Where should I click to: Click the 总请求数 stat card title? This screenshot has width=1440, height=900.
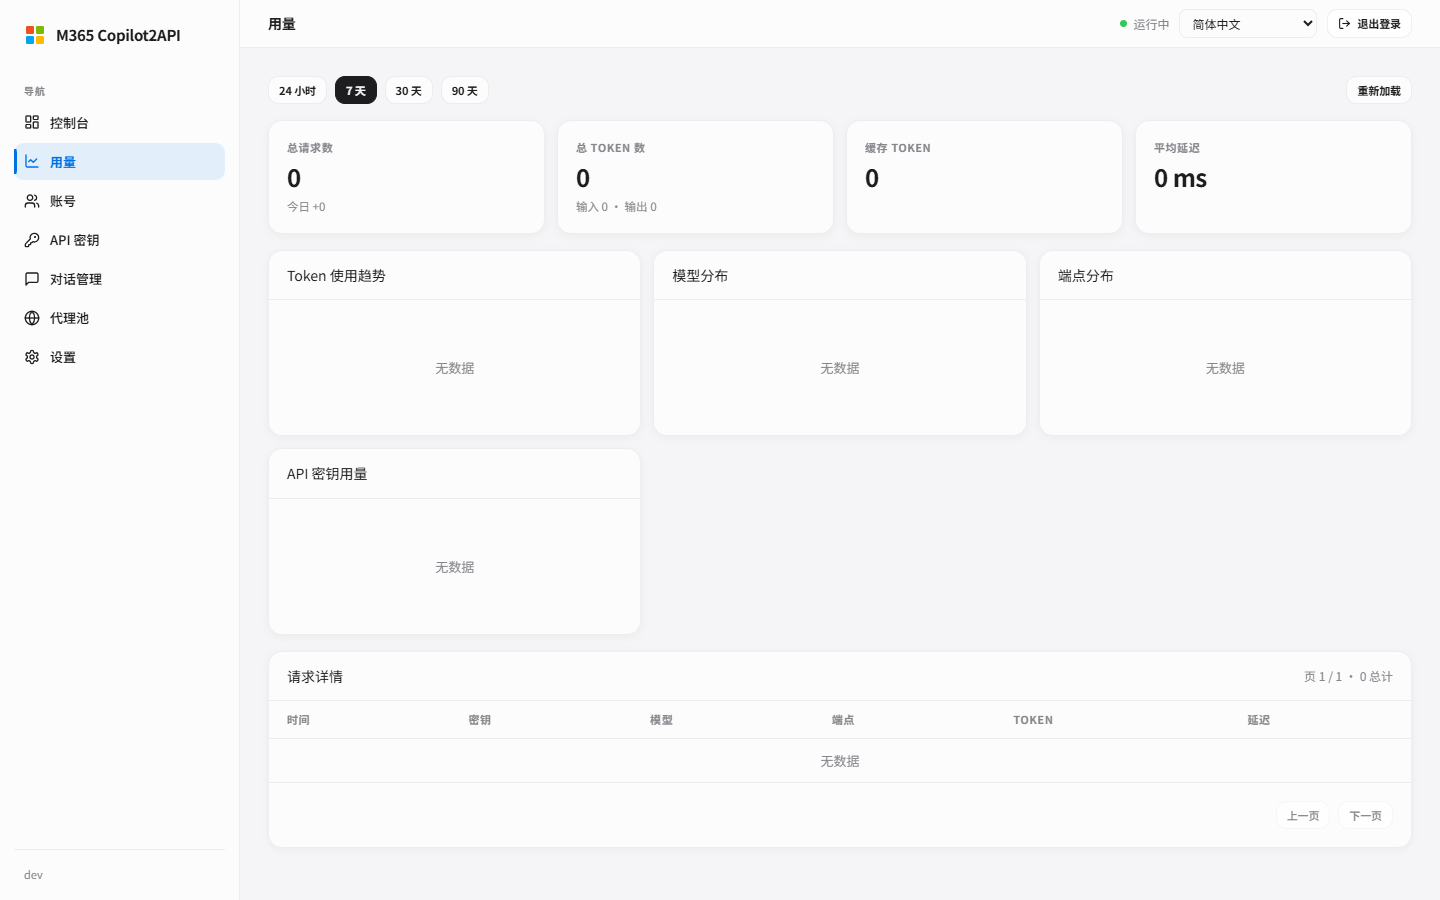310,148
